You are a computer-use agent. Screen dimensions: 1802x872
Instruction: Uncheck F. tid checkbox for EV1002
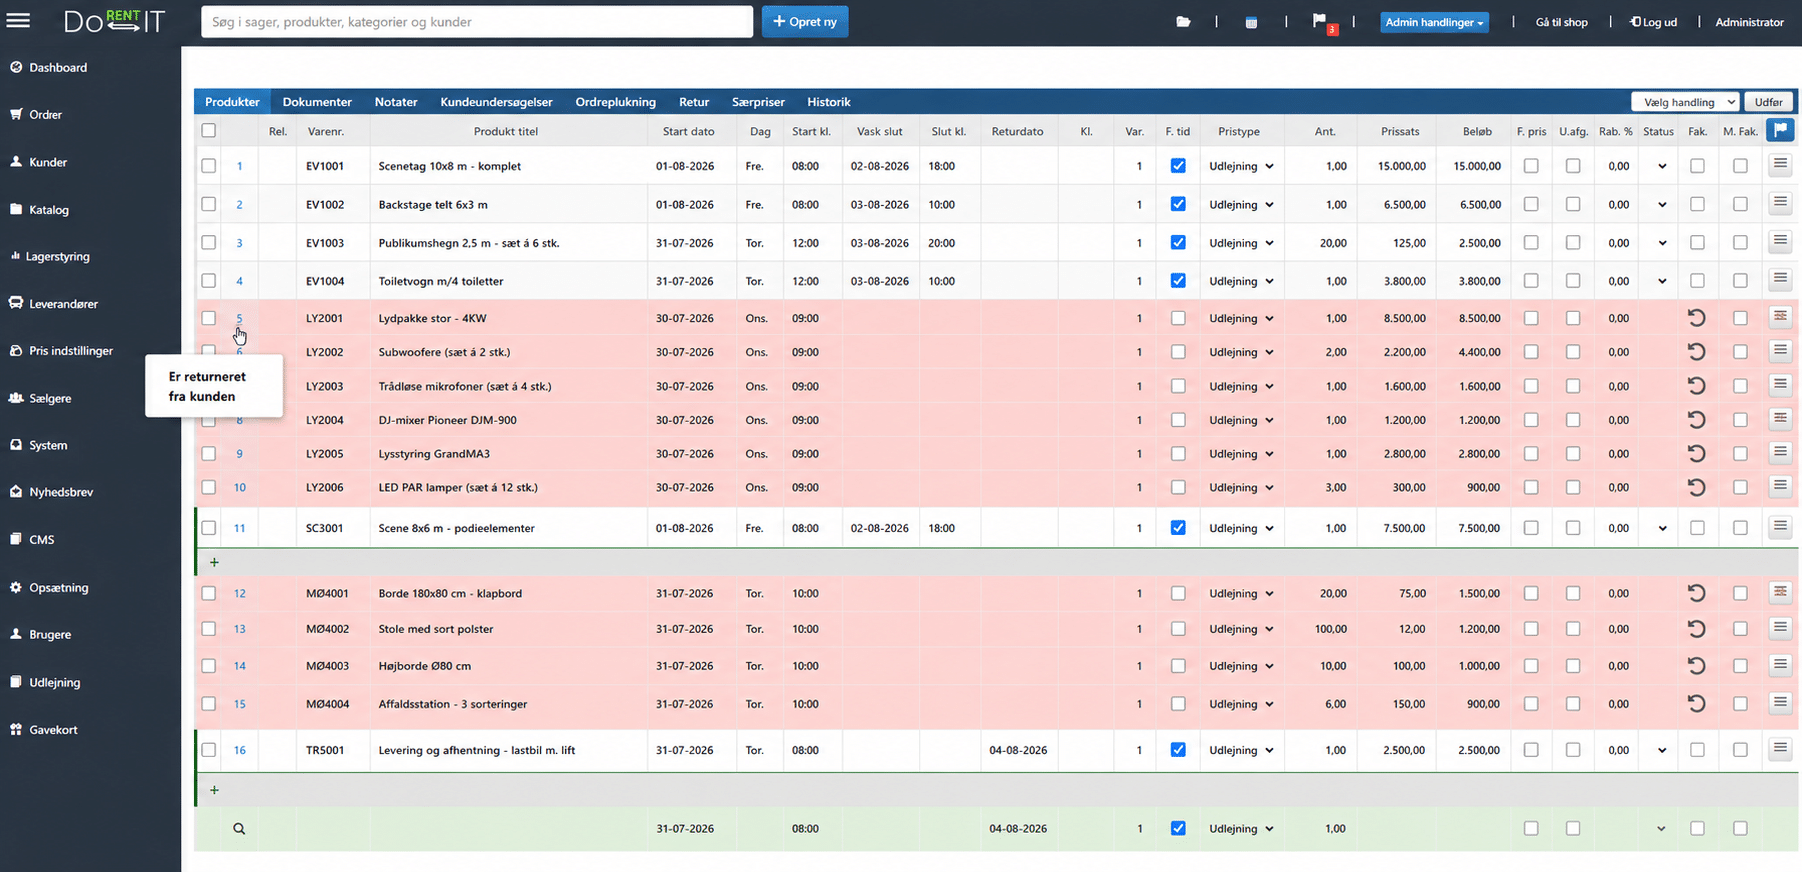1178,204
